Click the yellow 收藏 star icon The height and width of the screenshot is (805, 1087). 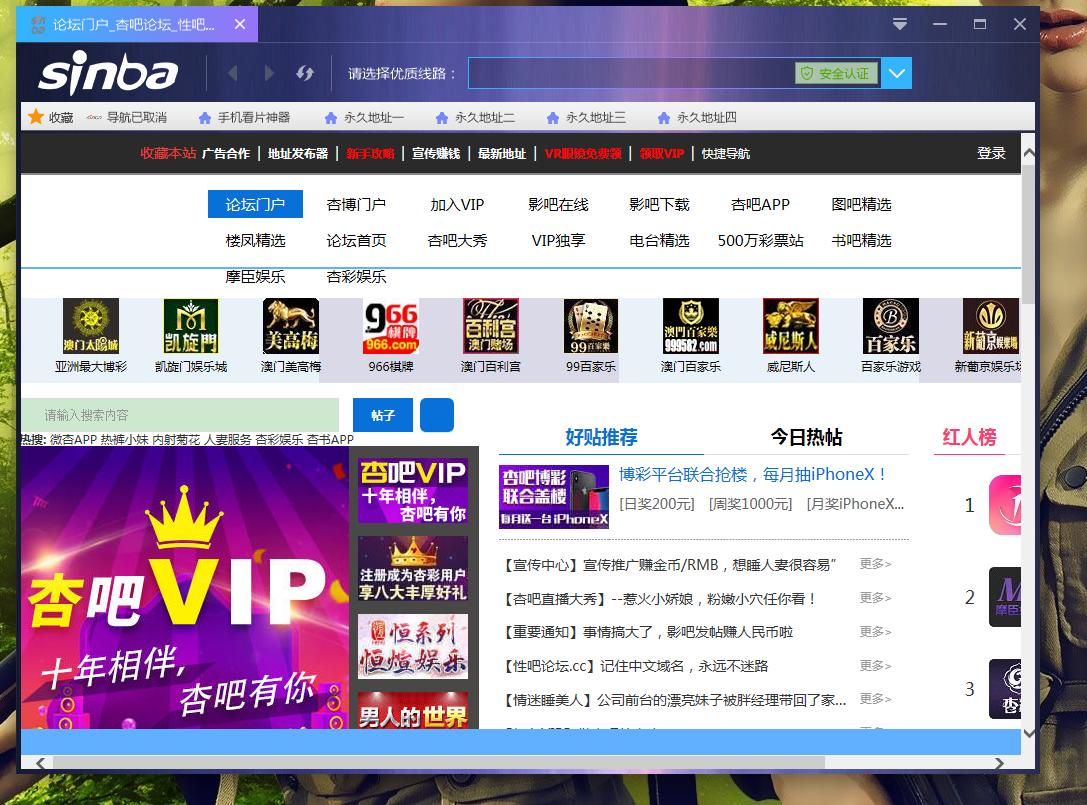pyautogui.click(x=37, y=117)
